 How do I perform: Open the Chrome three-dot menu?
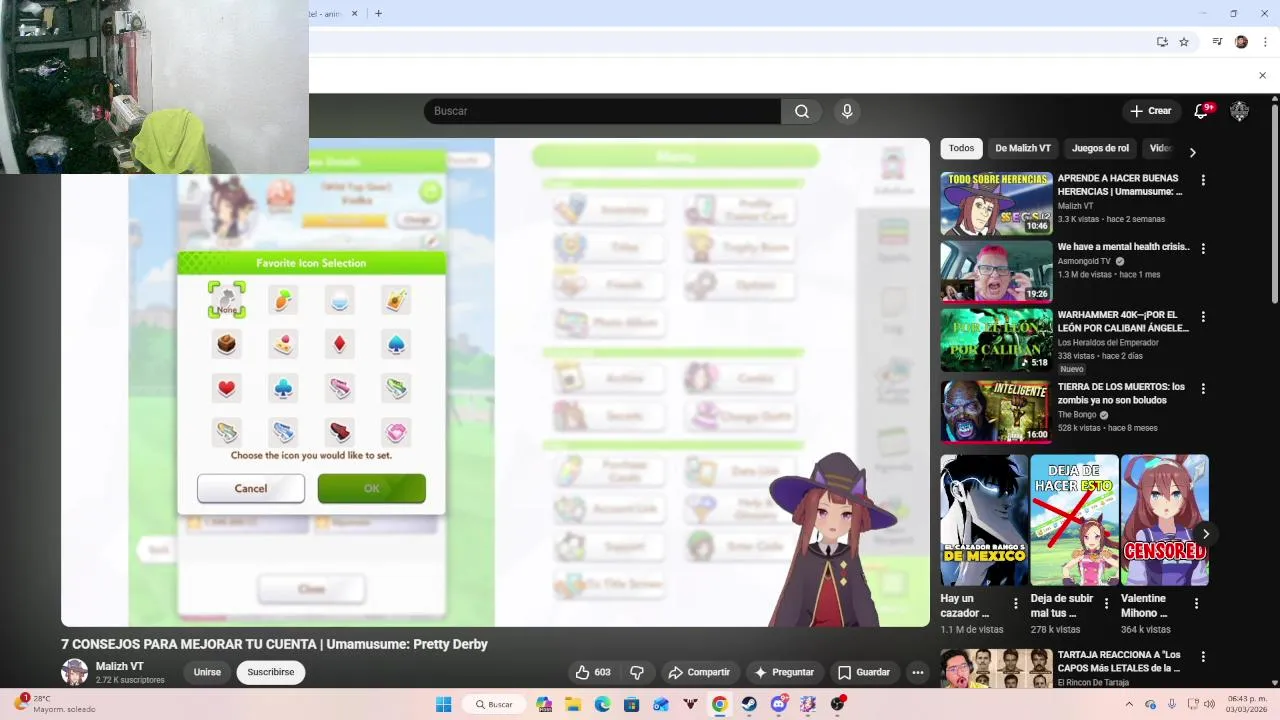point(1265,42)
